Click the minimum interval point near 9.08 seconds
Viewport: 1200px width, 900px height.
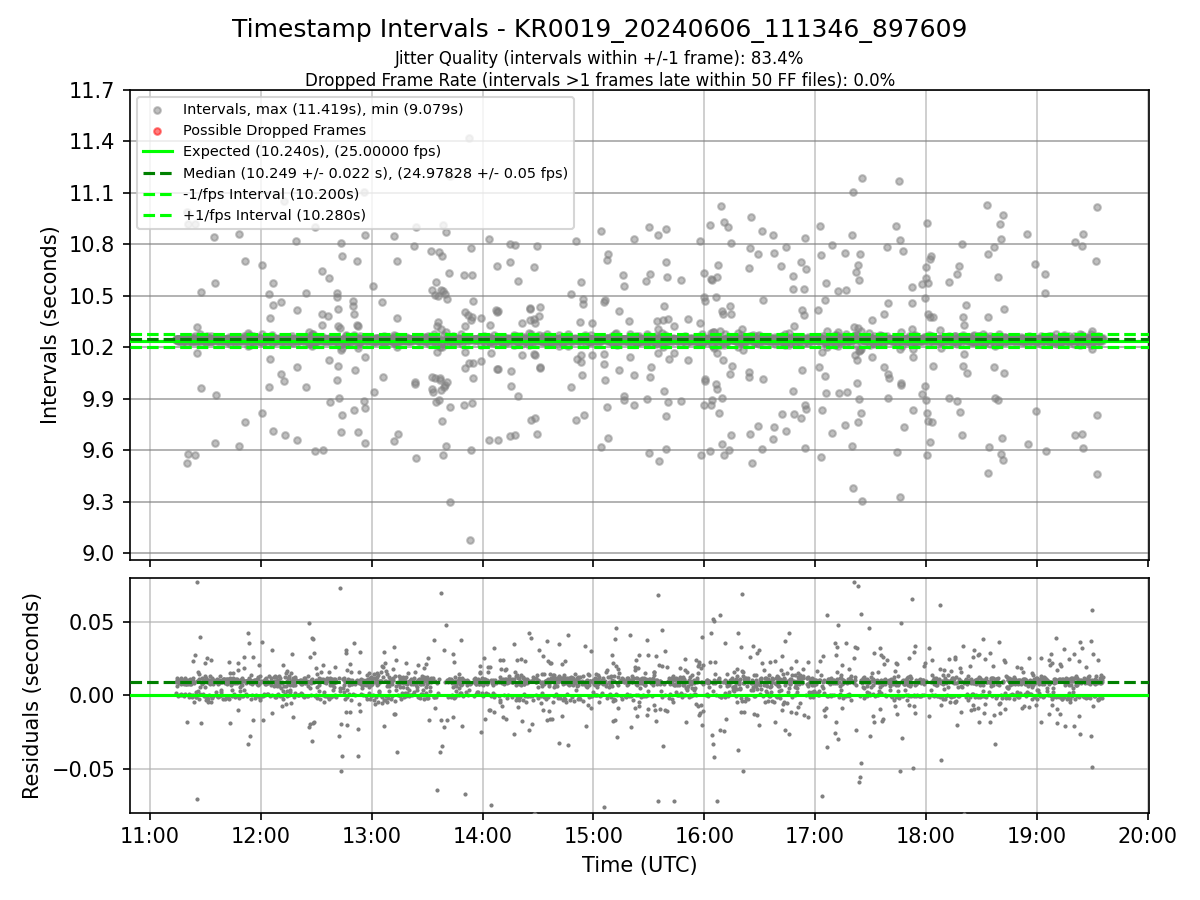470,540
